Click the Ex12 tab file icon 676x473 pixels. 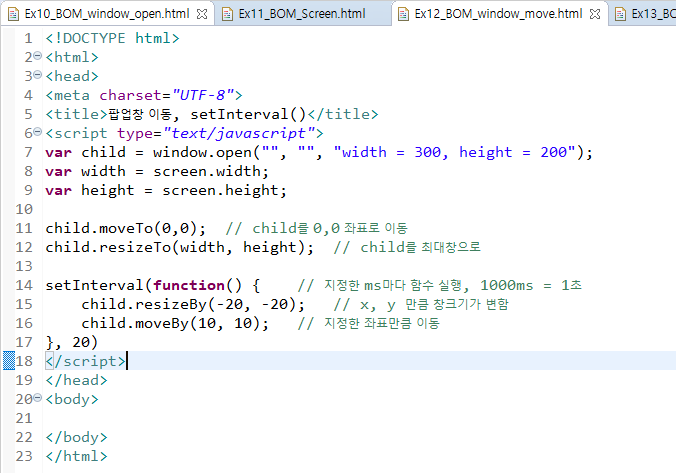click(403, 14)
